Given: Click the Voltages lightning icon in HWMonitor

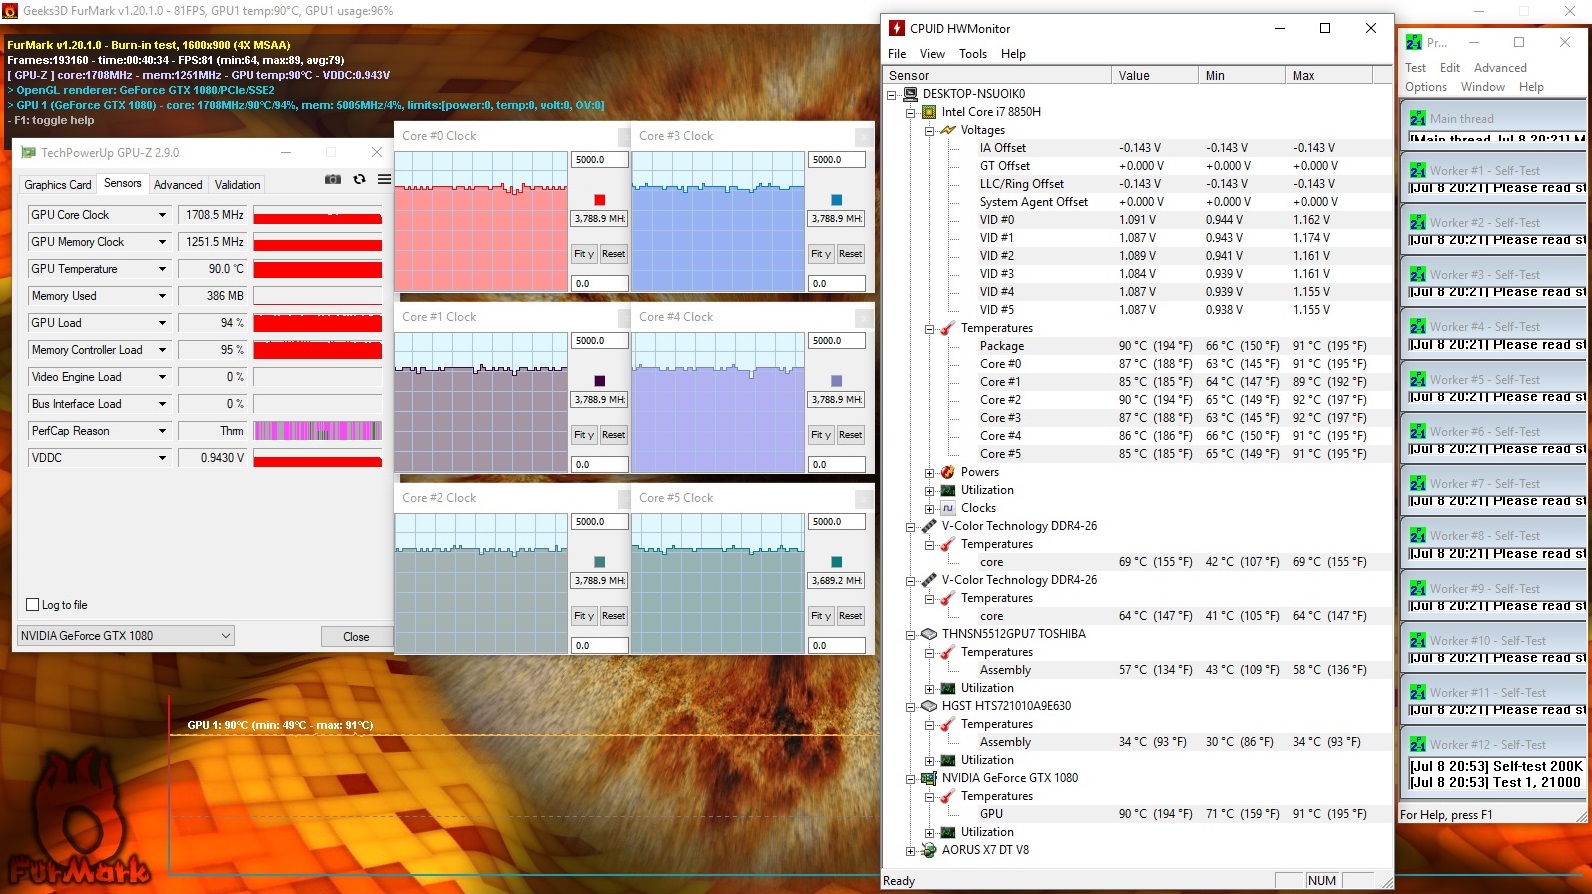Looking at the screenshot, I should (x=948, y=130).
